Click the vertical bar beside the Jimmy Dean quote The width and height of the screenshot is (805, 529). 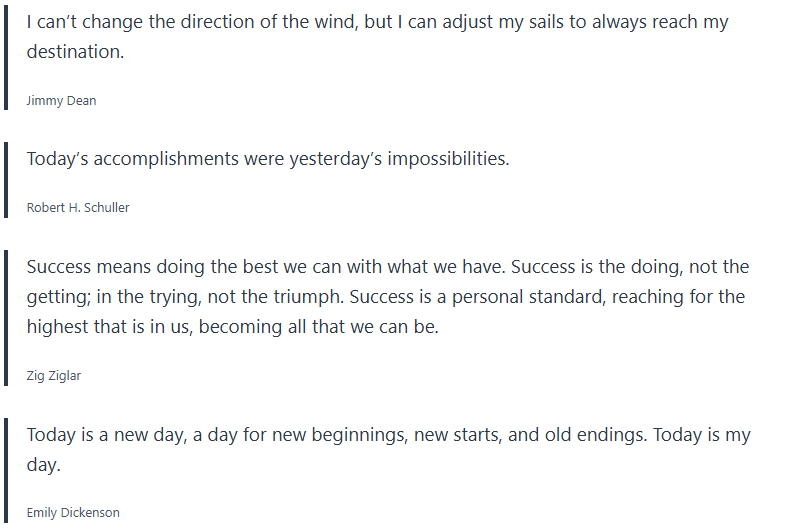click(5, 55)
